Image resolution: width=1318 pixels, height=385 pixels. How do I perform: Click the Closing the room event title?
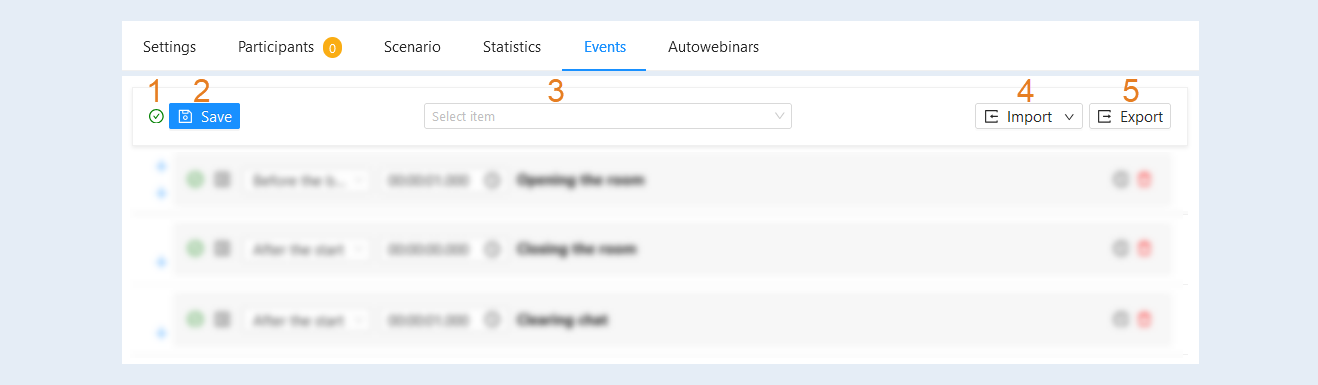coord(577,248)
